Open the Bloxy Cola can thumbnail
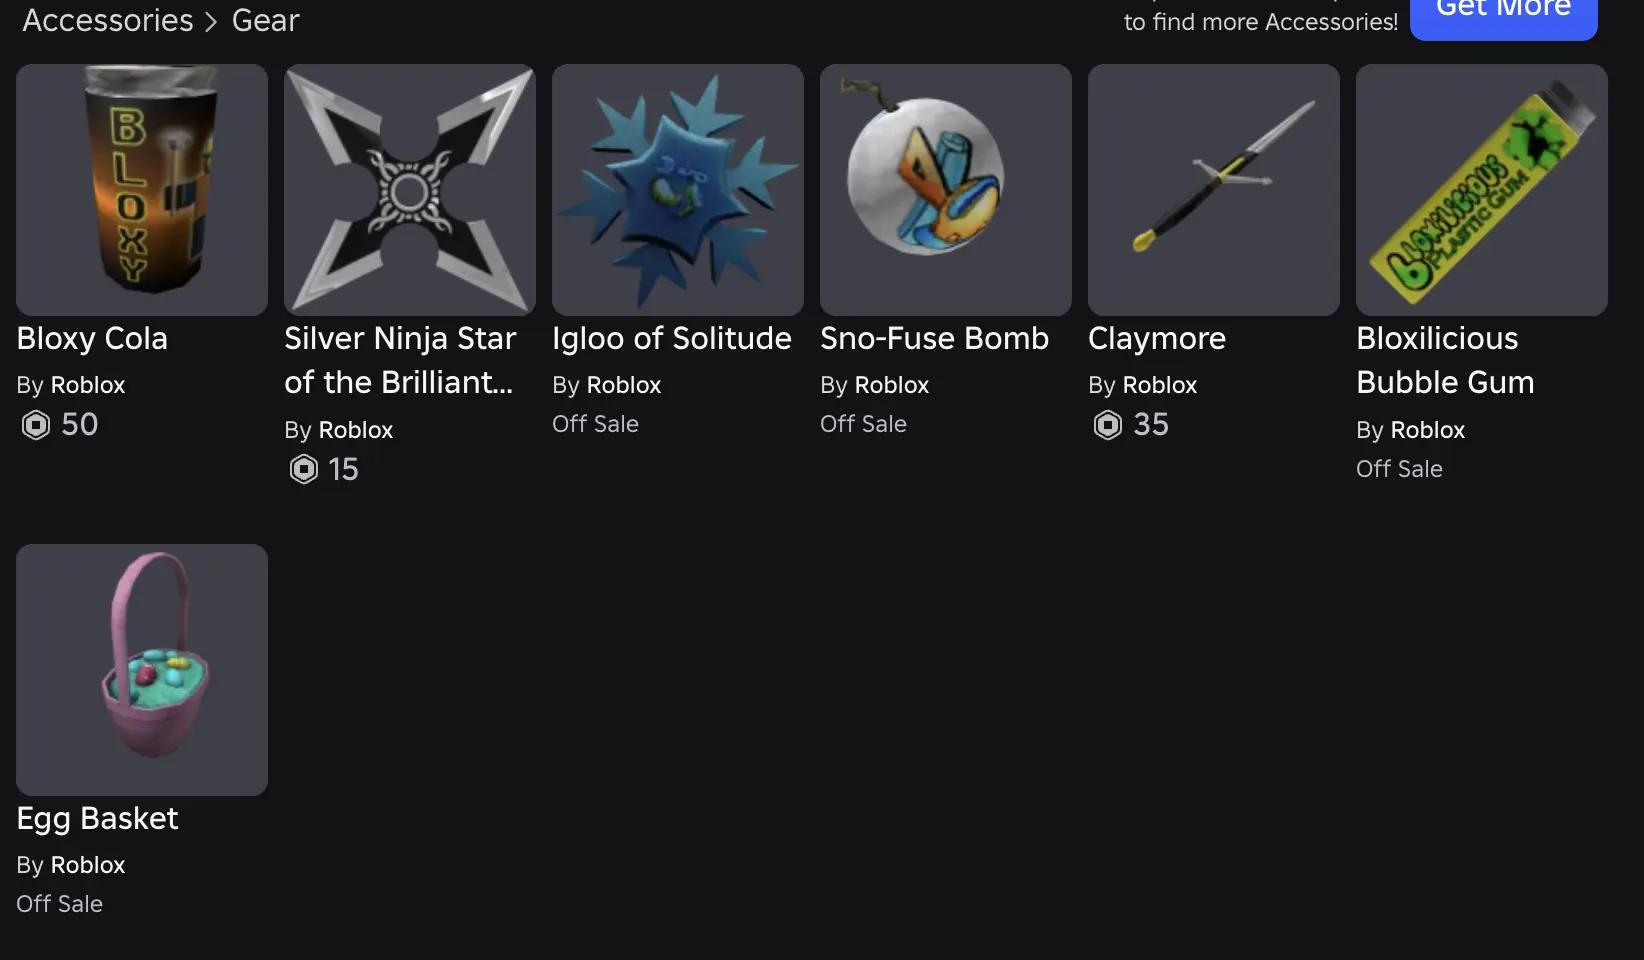Image resolution: width=1644 pixels, height=960 pixels. click(x=142, y=190)
